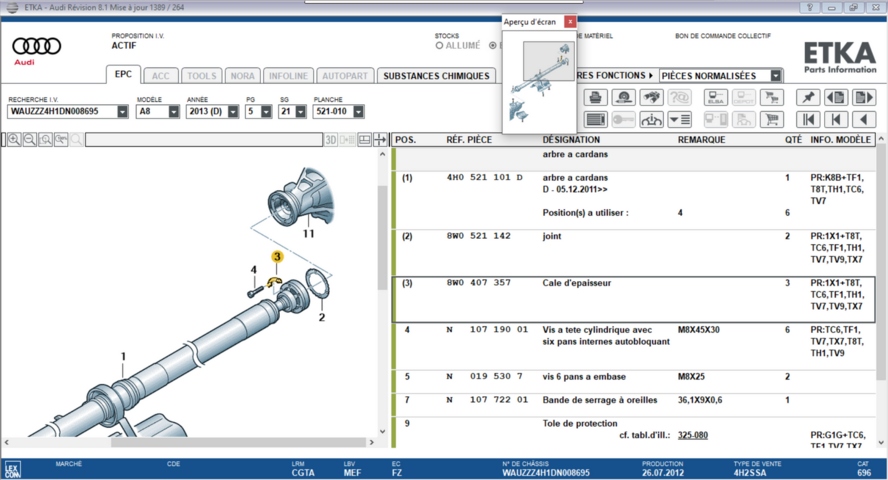Select the ALLUMÉ stocks radio button

(x=439, y=46)
